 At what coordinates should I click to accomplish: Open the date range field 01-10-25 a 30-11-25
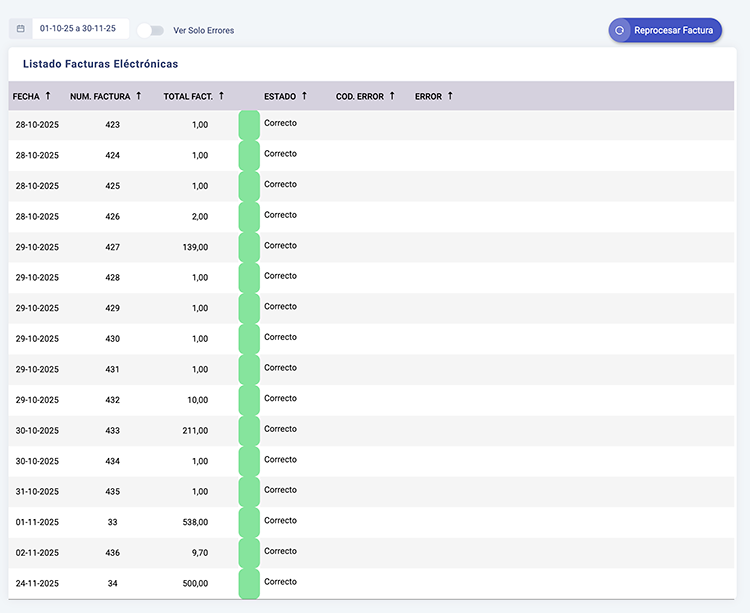click(80, 30)
